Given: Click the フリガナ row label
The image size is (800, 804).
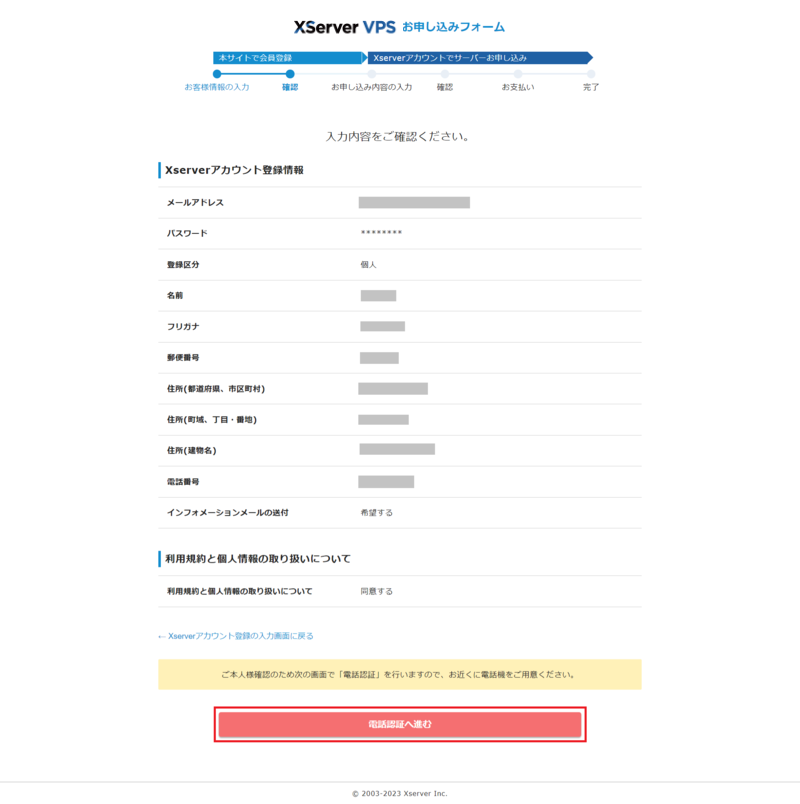Looking at the screenshot, I should 183,327.
